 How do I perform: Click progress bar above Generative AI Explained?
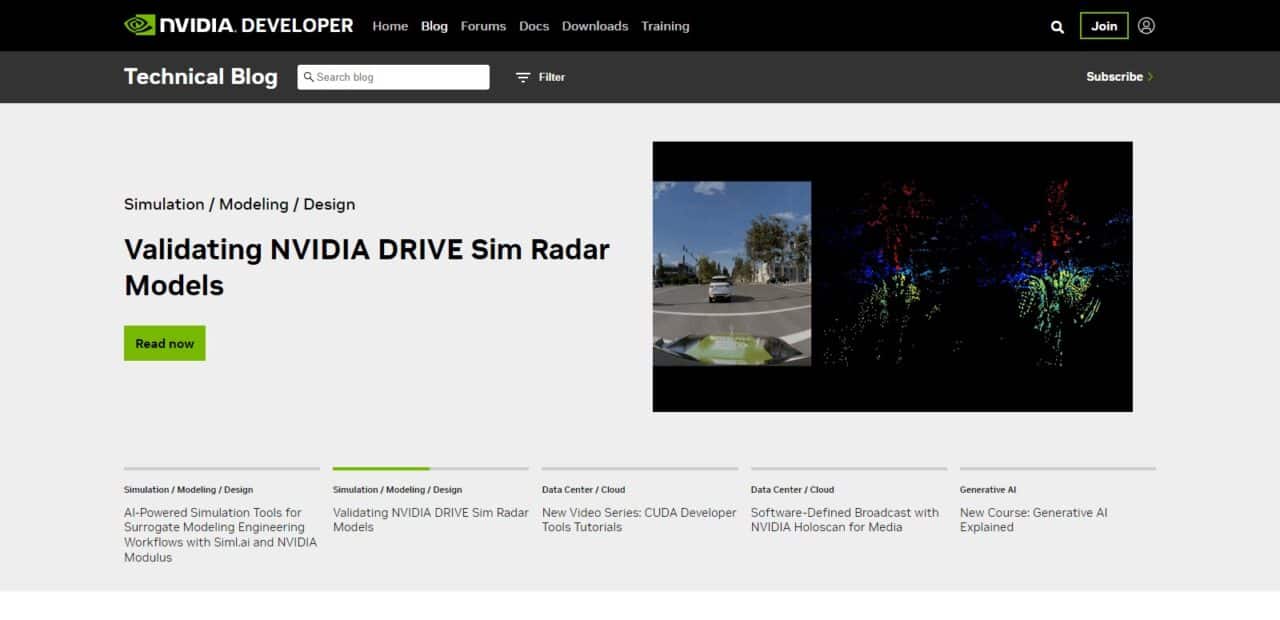1058,468
